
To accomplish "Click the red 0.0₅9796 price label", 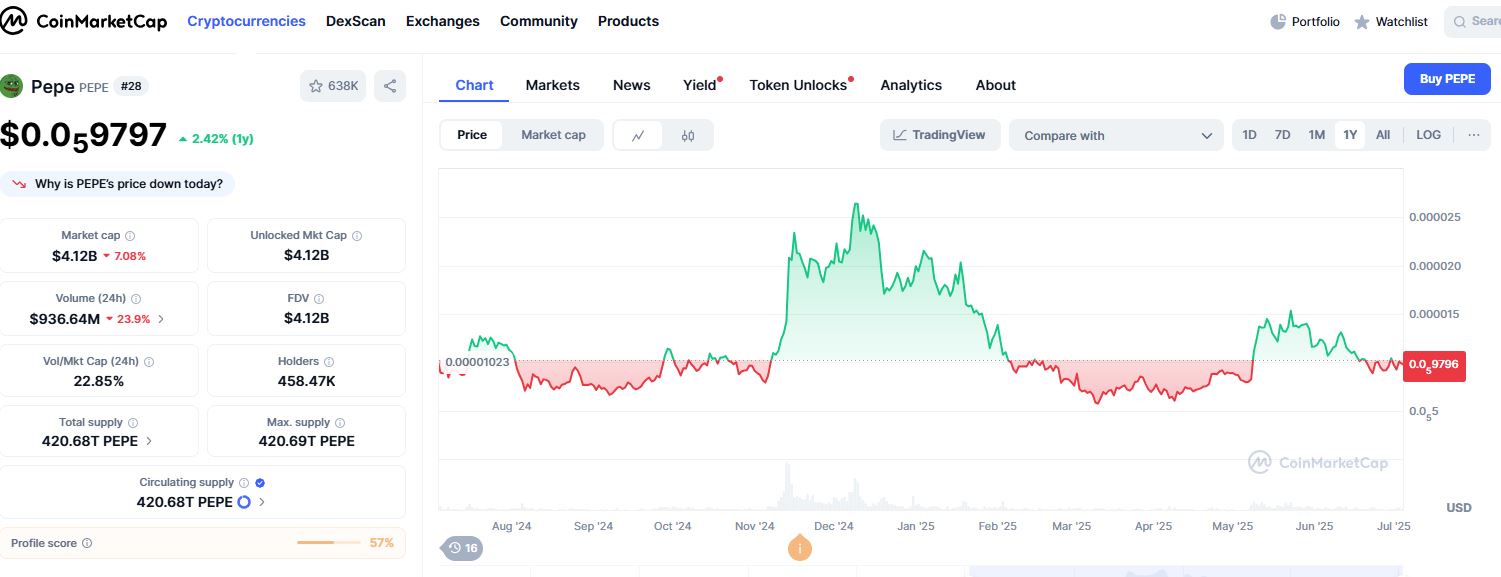I will (x=1435, y=364).
